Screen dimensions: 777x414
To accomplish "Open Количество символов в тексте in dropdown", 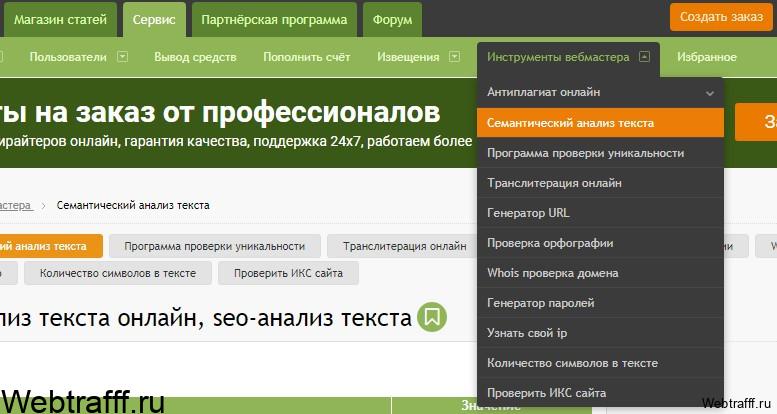I will tap(600, 363).
